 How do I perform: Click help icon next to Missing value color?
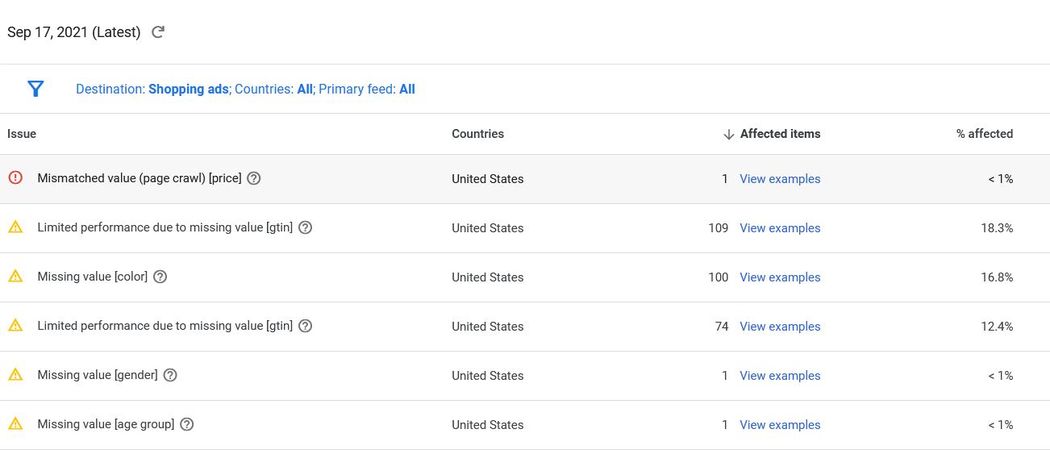click(160, 277)
